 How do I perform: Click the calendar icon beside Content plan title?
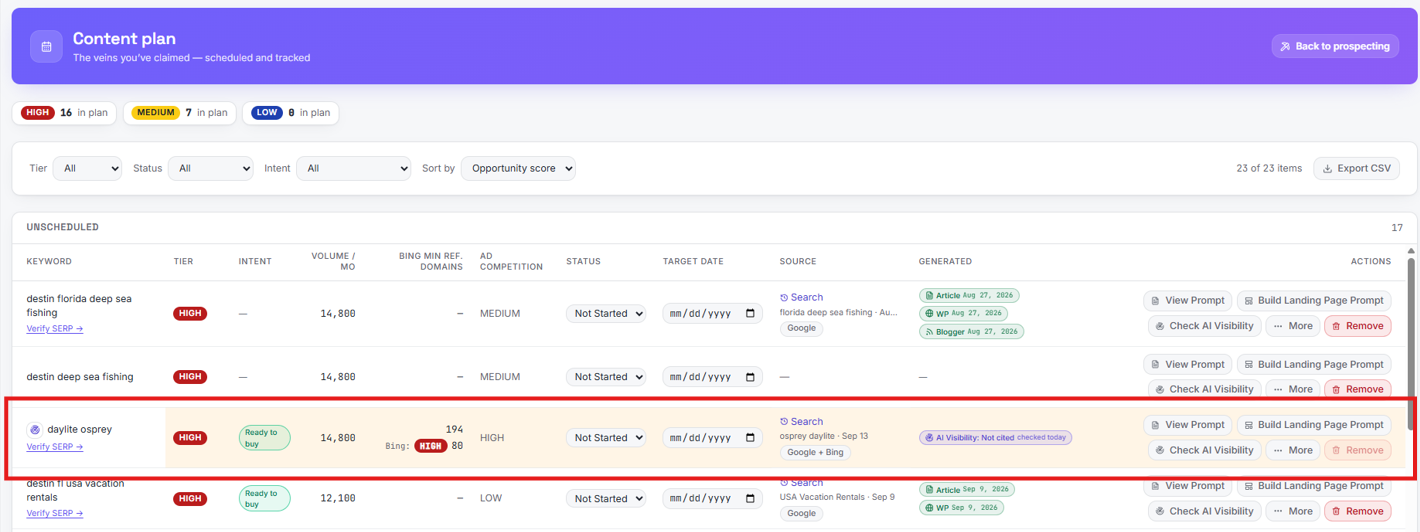point(46,47)
